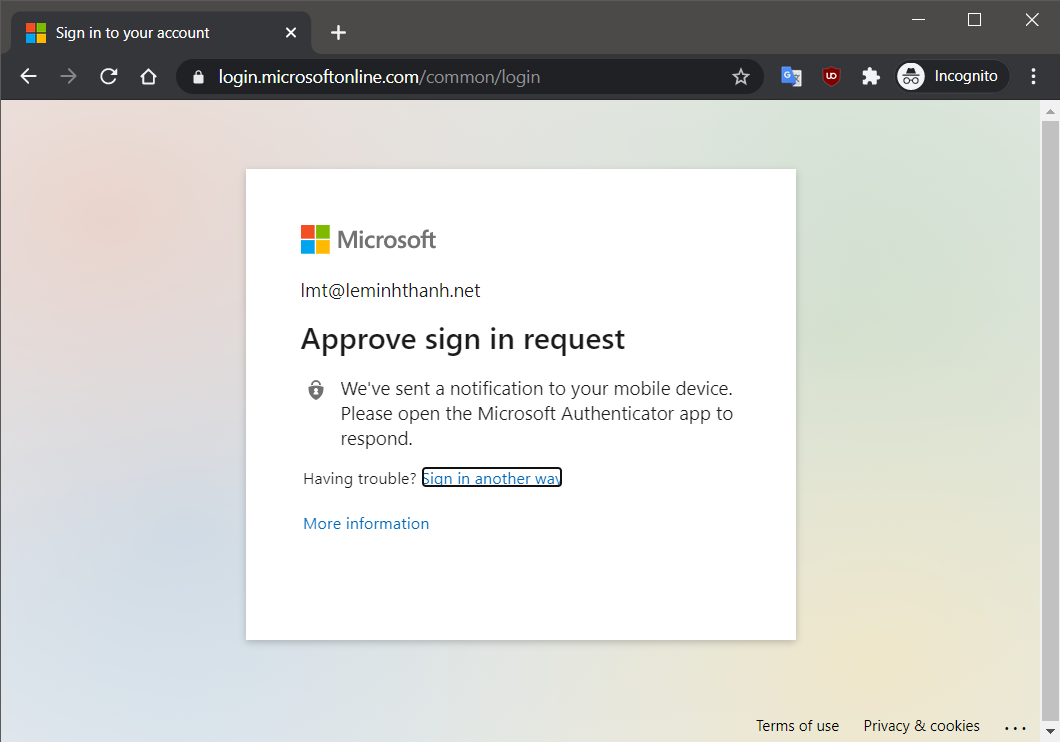Bookmark this page with the star icon
The image size is (1060, 742).
click(741, 77)
